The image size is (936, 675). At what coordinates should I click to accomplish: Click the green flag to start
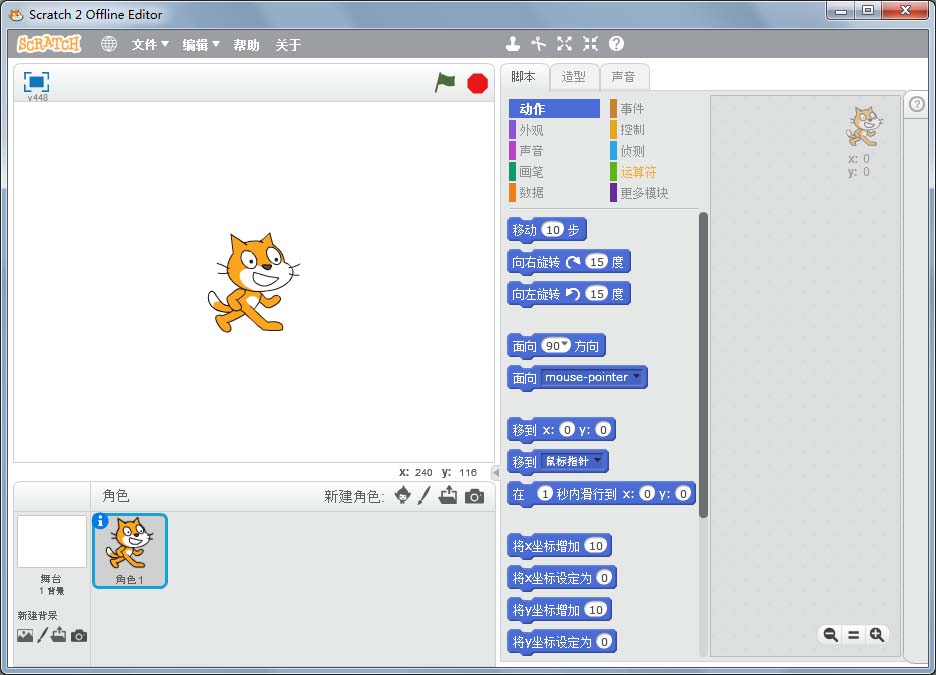point(445,83)
